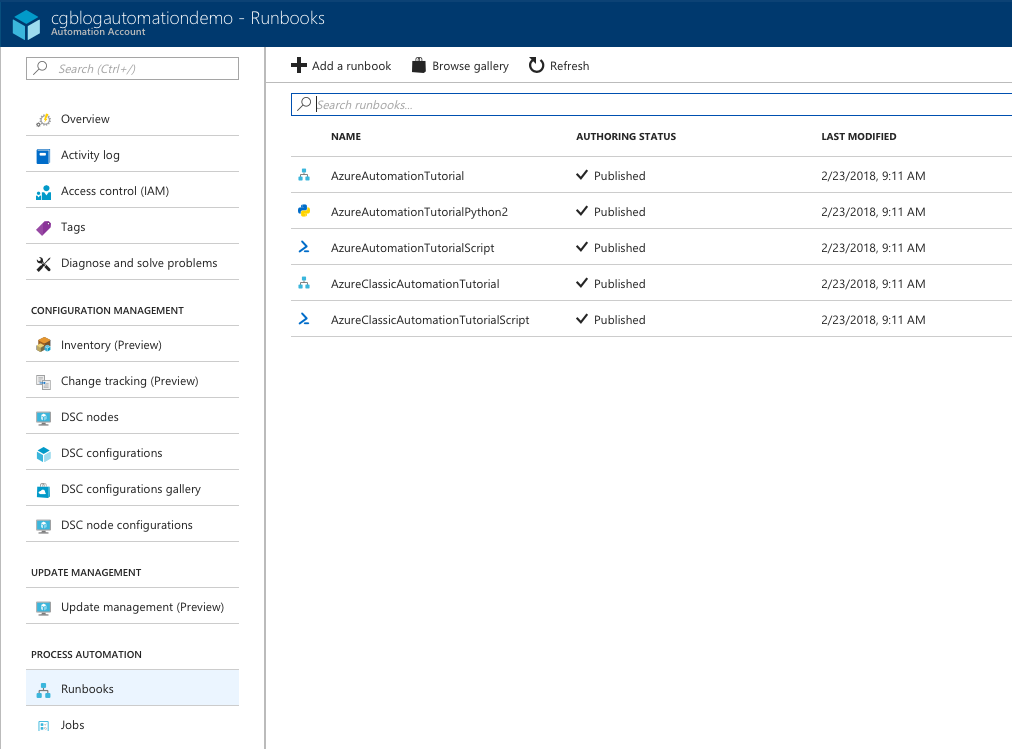Open DSC configurations gallery

tap(132, 489)
